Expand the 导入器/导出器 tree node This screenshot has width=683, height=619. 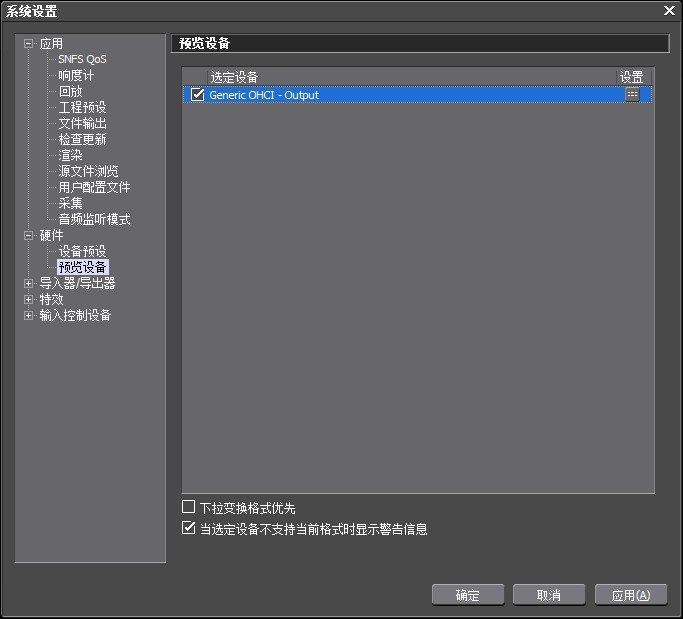(x=28, y=283)
